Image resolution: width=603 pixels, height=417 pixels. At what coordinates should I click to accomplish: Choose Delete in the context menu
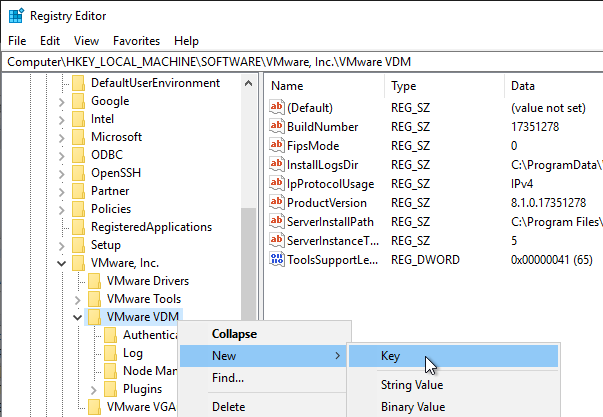coord(265,407)
